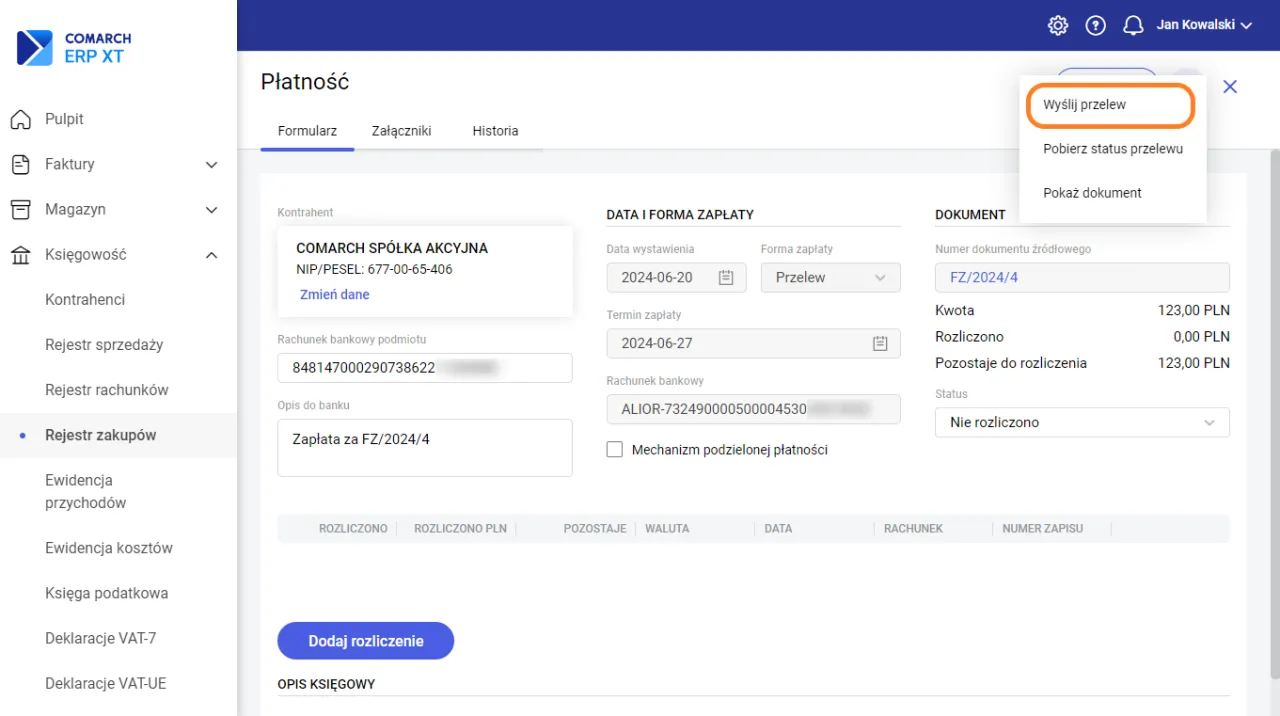This screenshot has height=716, width=1280.
Task: Click the help question mark icon
Action: (1095, 26)
